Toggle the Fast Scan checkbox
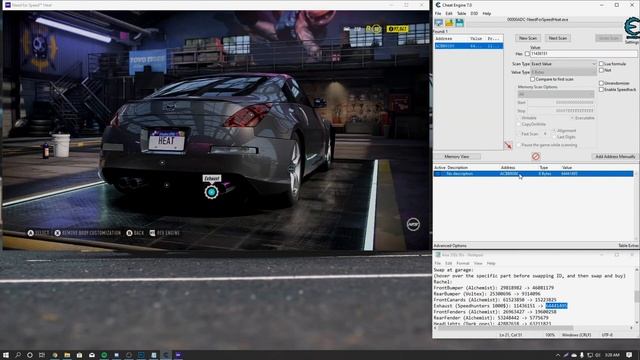640x360 pixels. pos(519,134)
